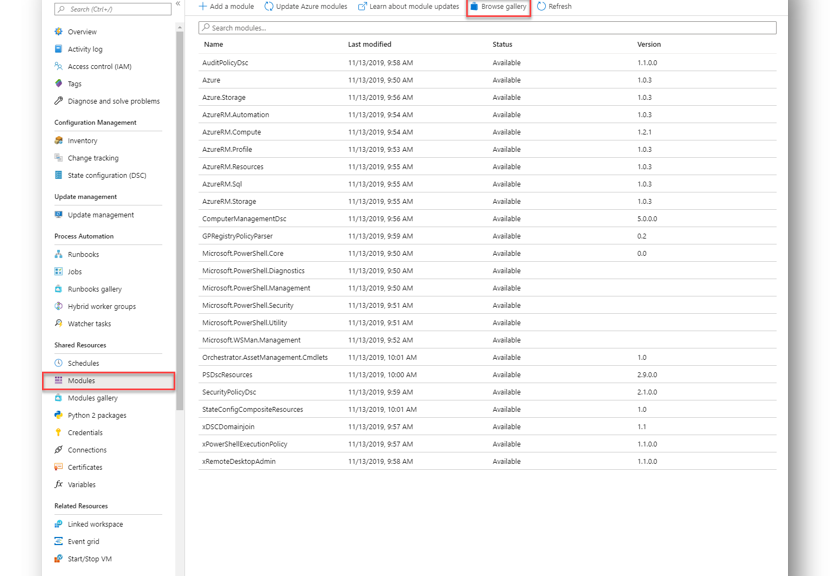Viewport: 839px width, 576px height.
Task: Click Update Azure modules button
Action: coord(306,6)
